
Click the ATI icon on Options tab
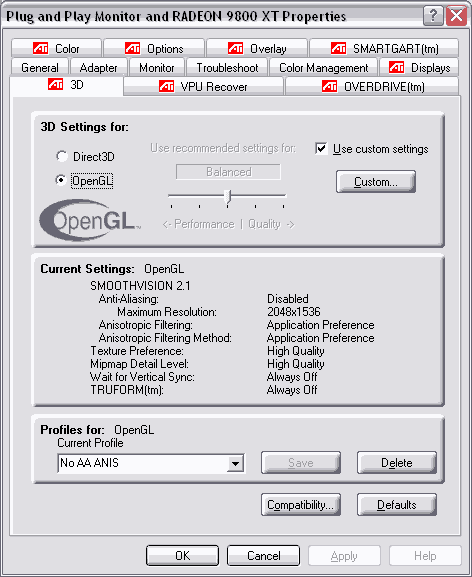click(132, 48)
